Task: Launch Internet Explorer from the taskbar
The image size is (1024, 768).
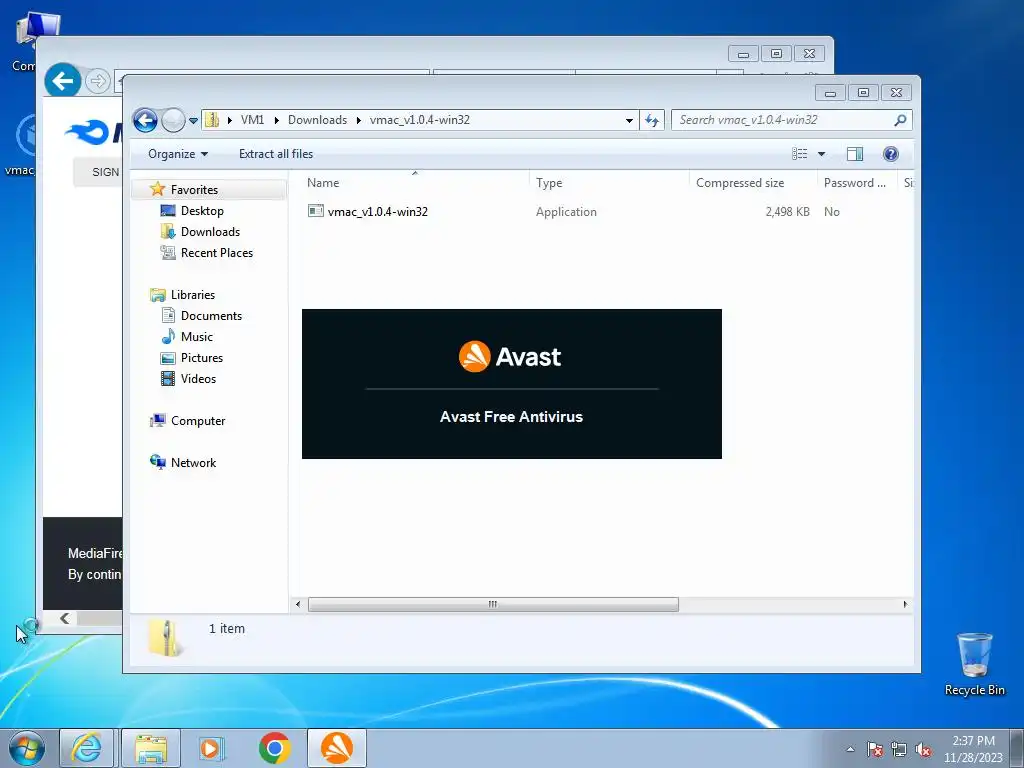Action: [86, 748]
